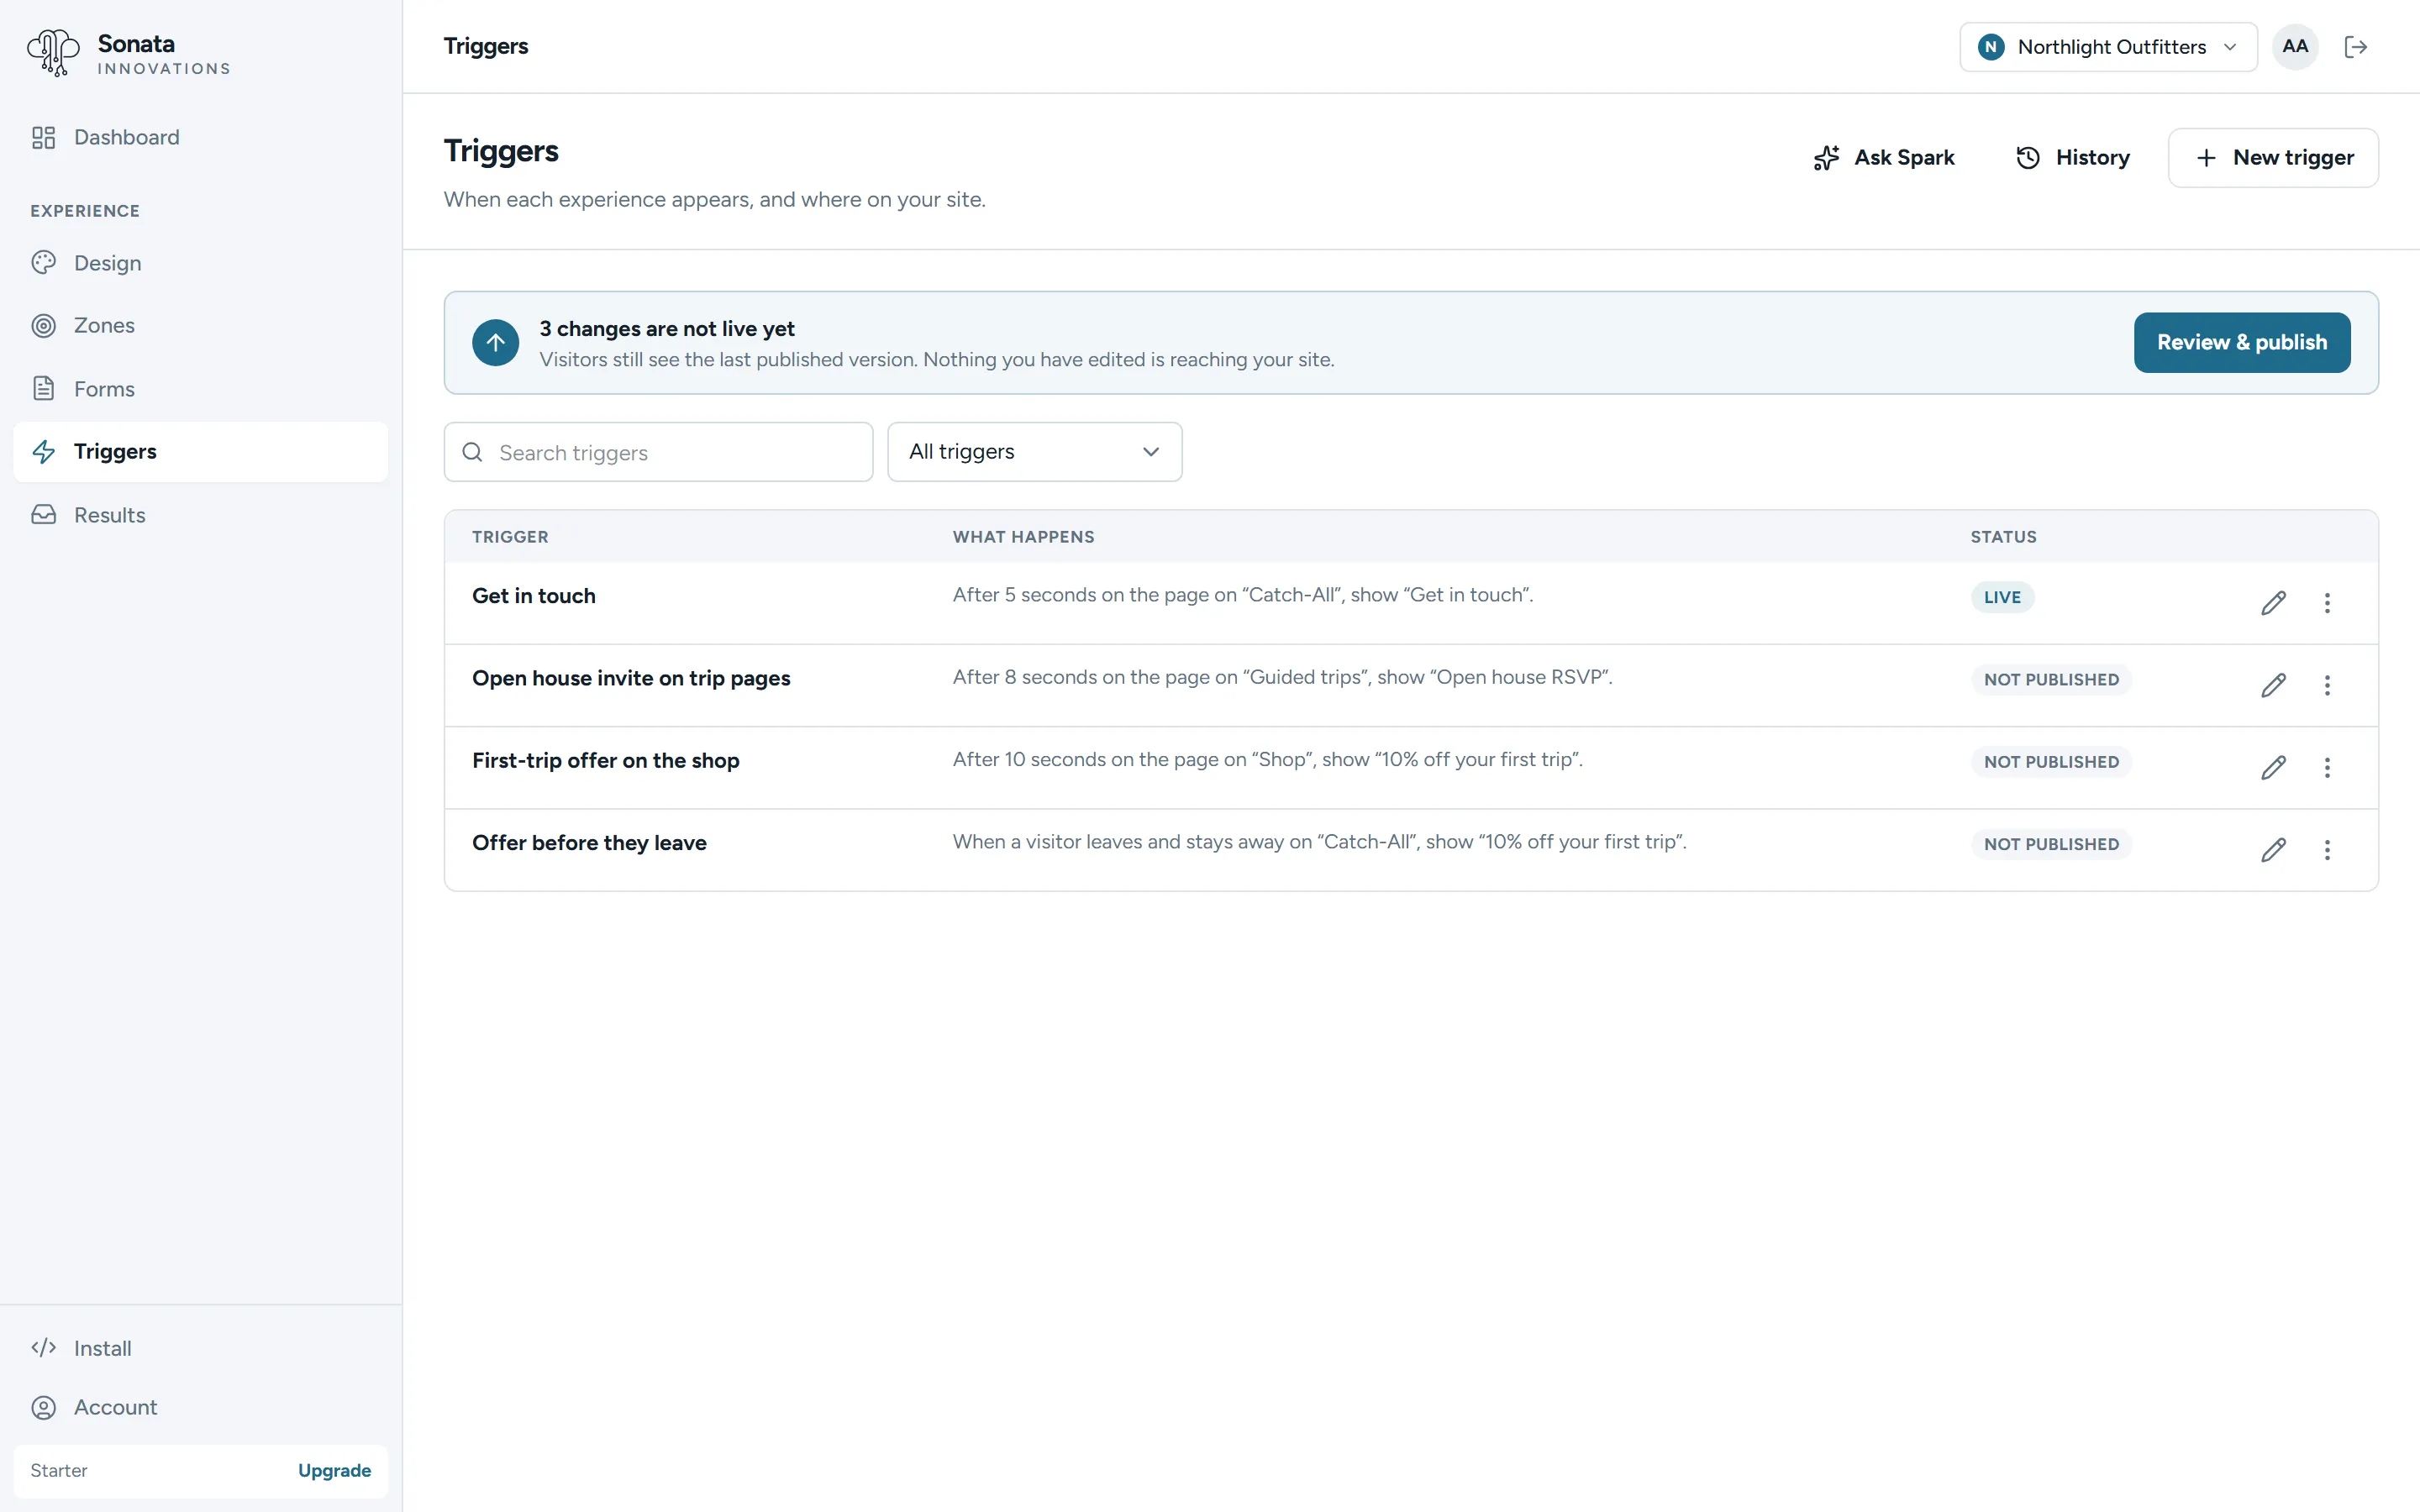
Task: Ask Spark for help
Action: (x=1883, y=158)
